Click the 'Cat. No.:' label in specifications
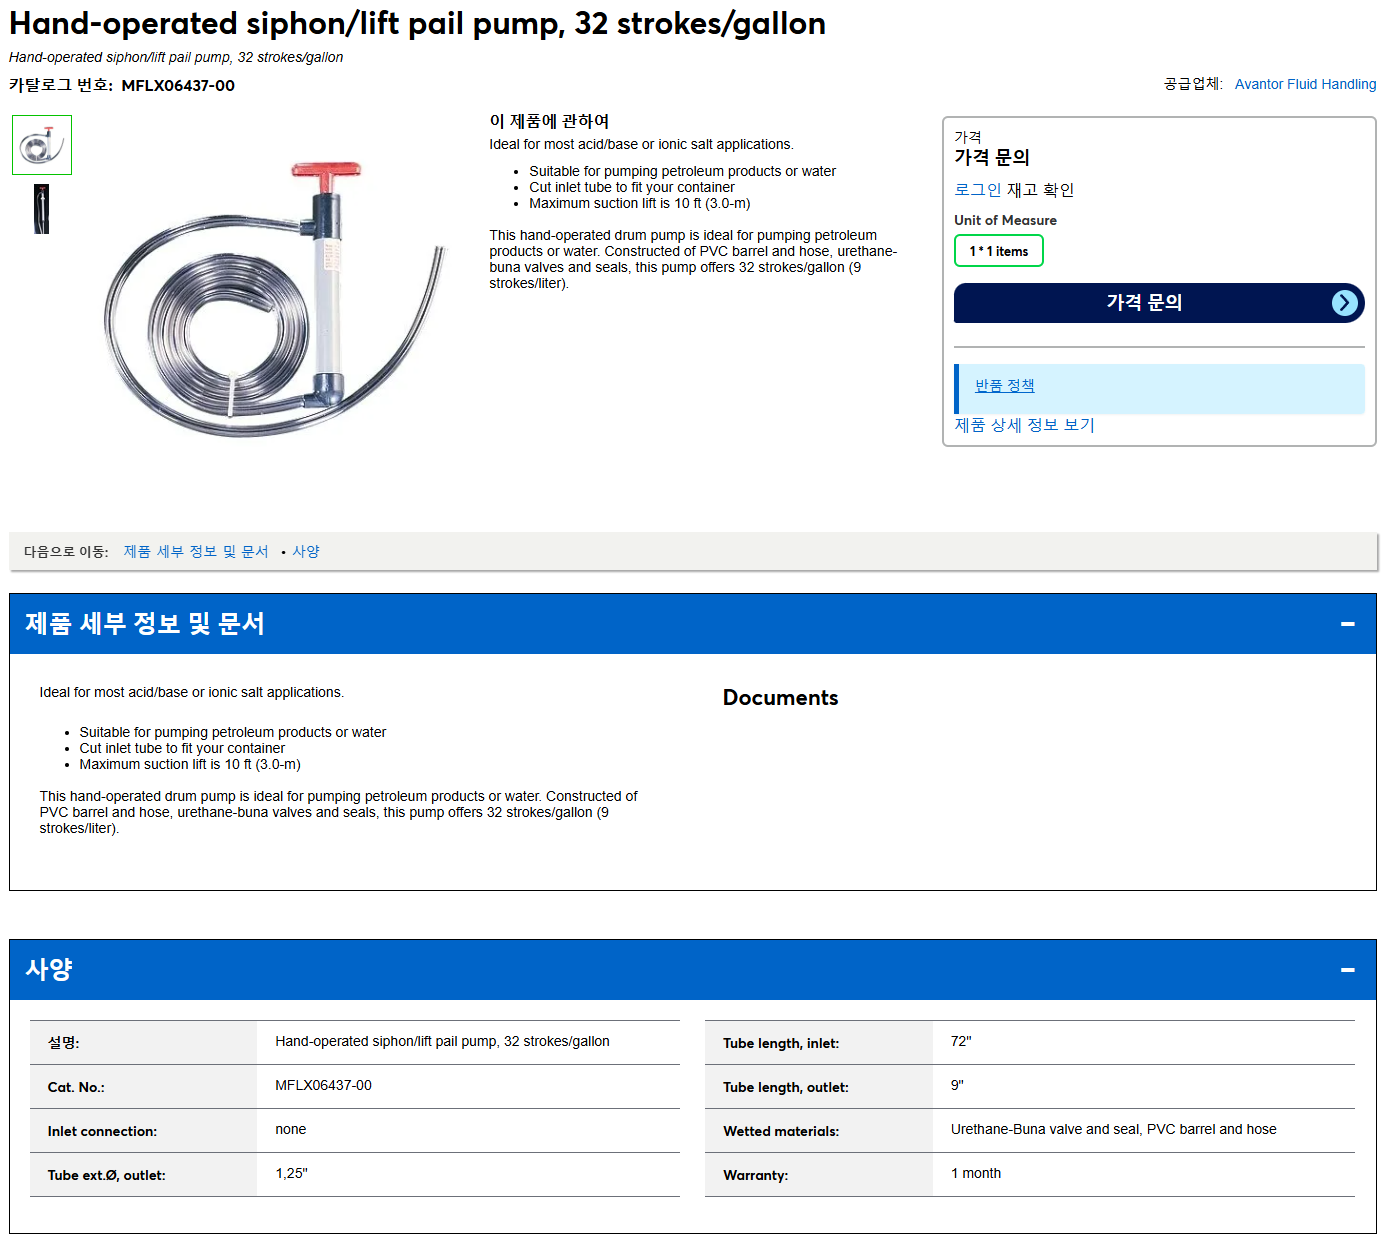The image size is (1384, 1254). pyautogui.click(x=76, y=1087)
